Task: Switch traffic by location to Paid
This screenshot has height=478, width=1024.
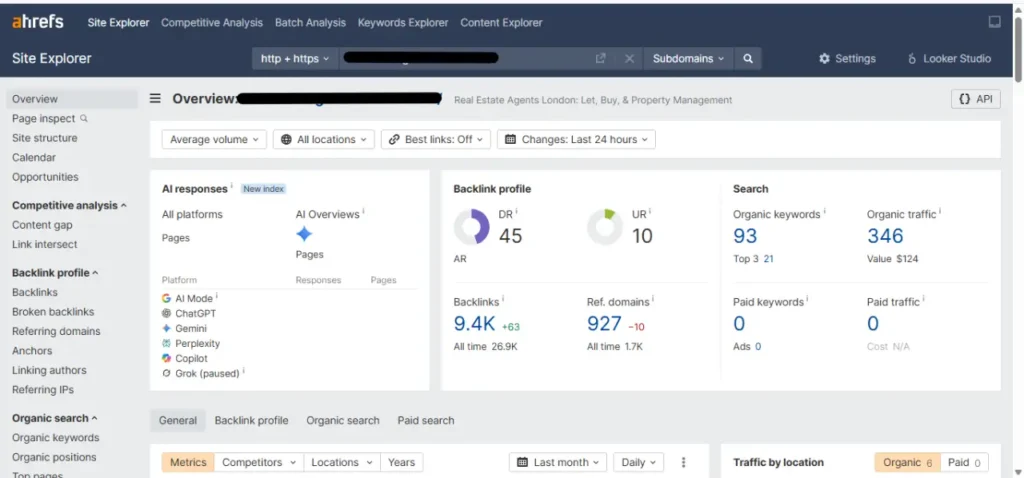Action: point(964,462)
